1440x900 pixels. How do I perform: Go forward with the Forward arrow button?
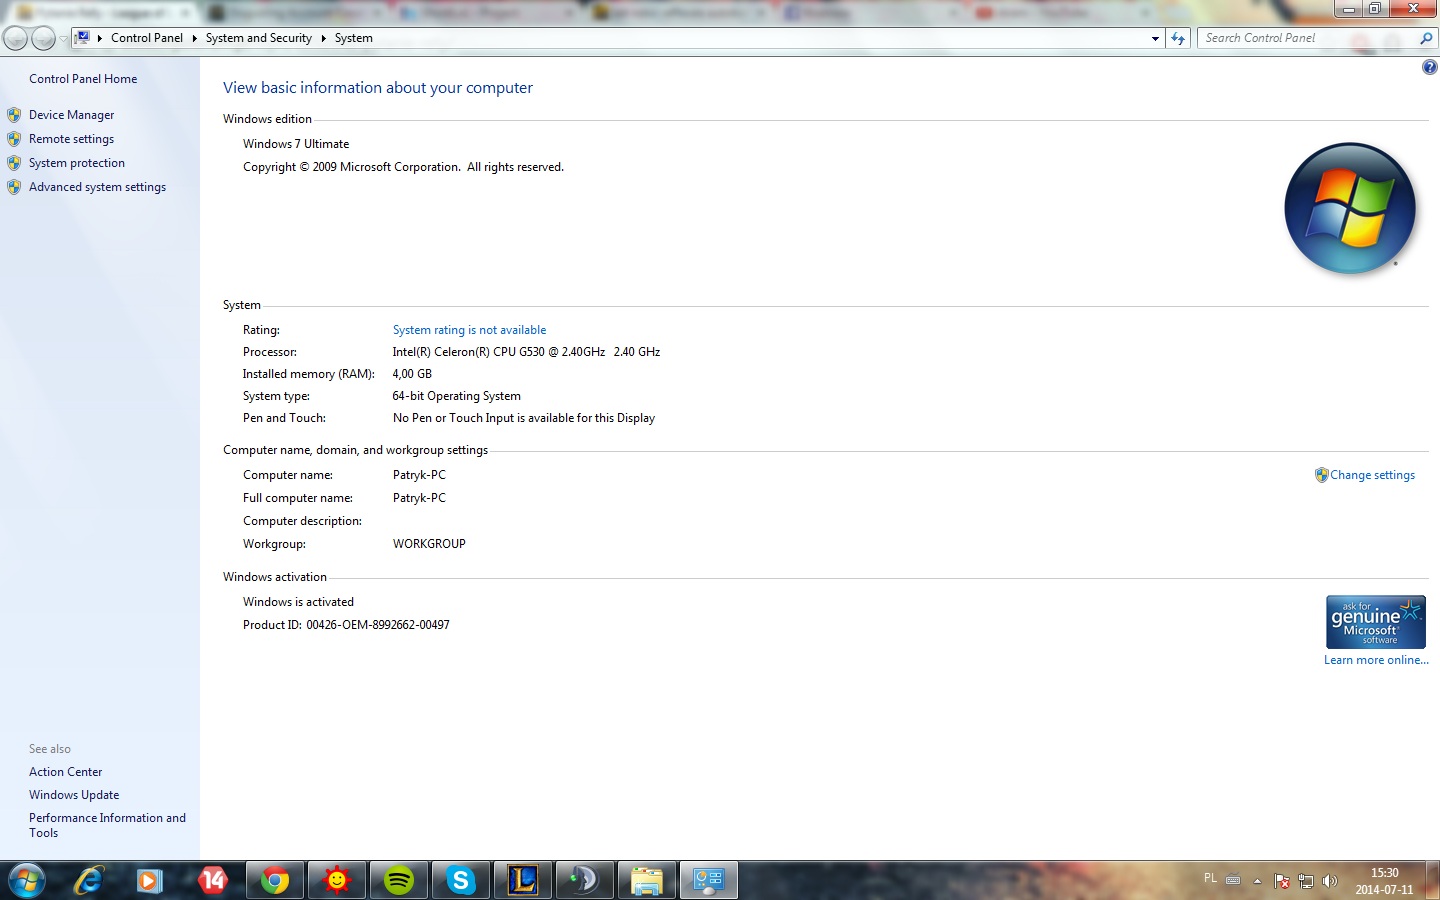tap(43, 38)
